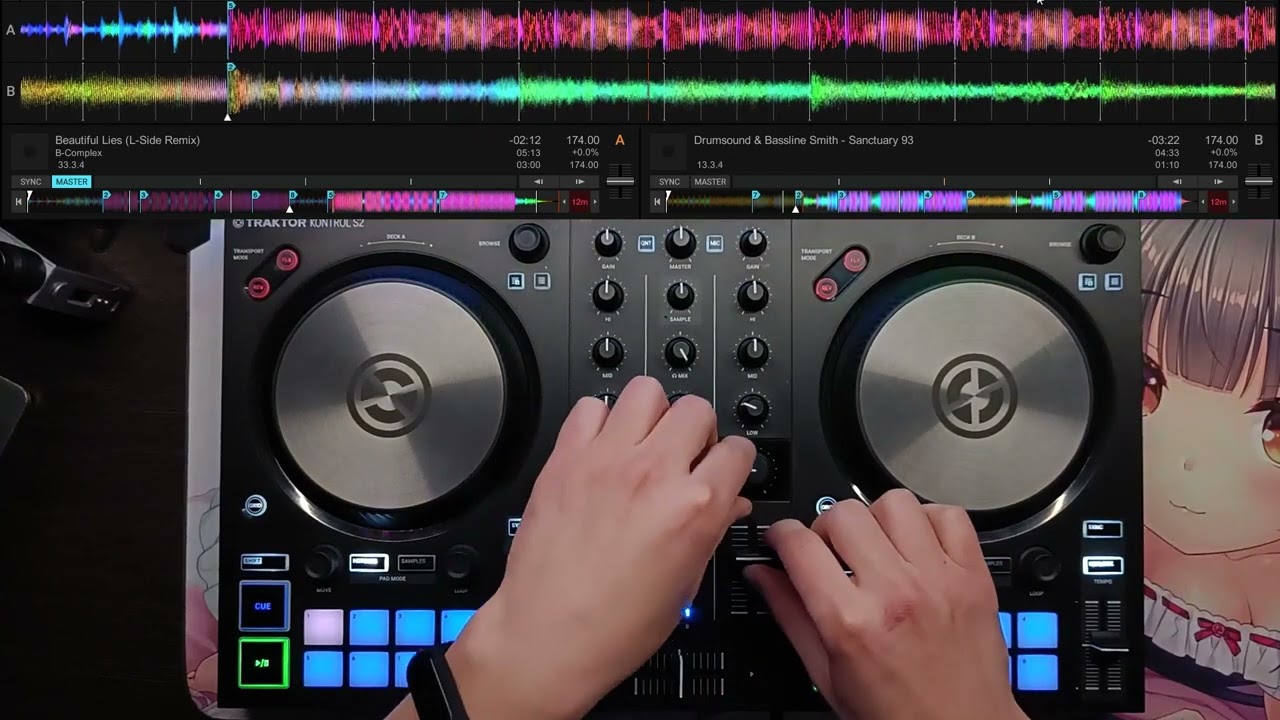This screenshot has height=720, width=1280.
Task: Click beat position 13.3.4 on Deck B
Action: point(710,165)
